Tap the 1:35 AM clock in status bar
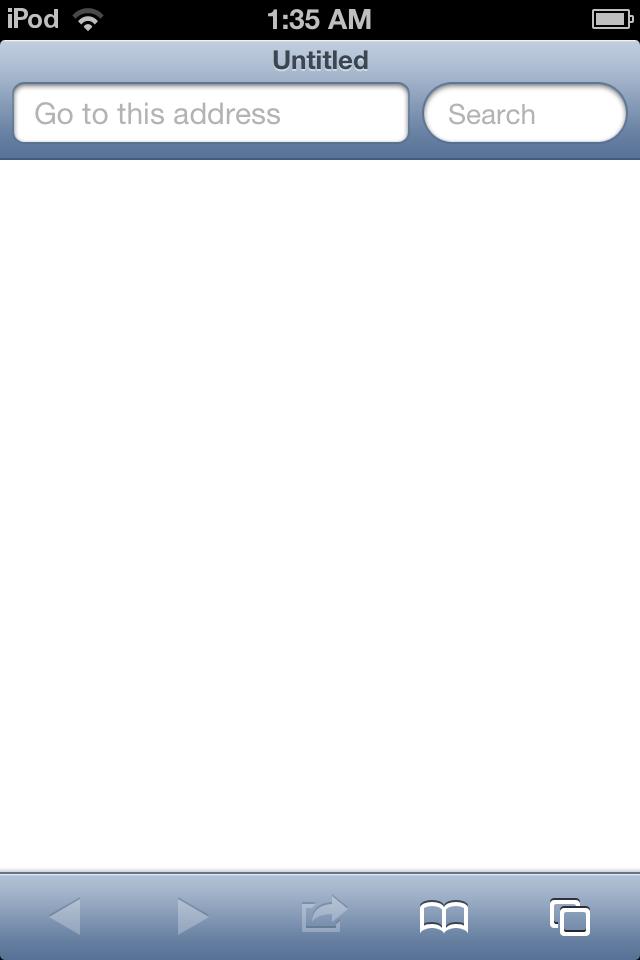Screen dimensions: 640x960 pos(319,20)
